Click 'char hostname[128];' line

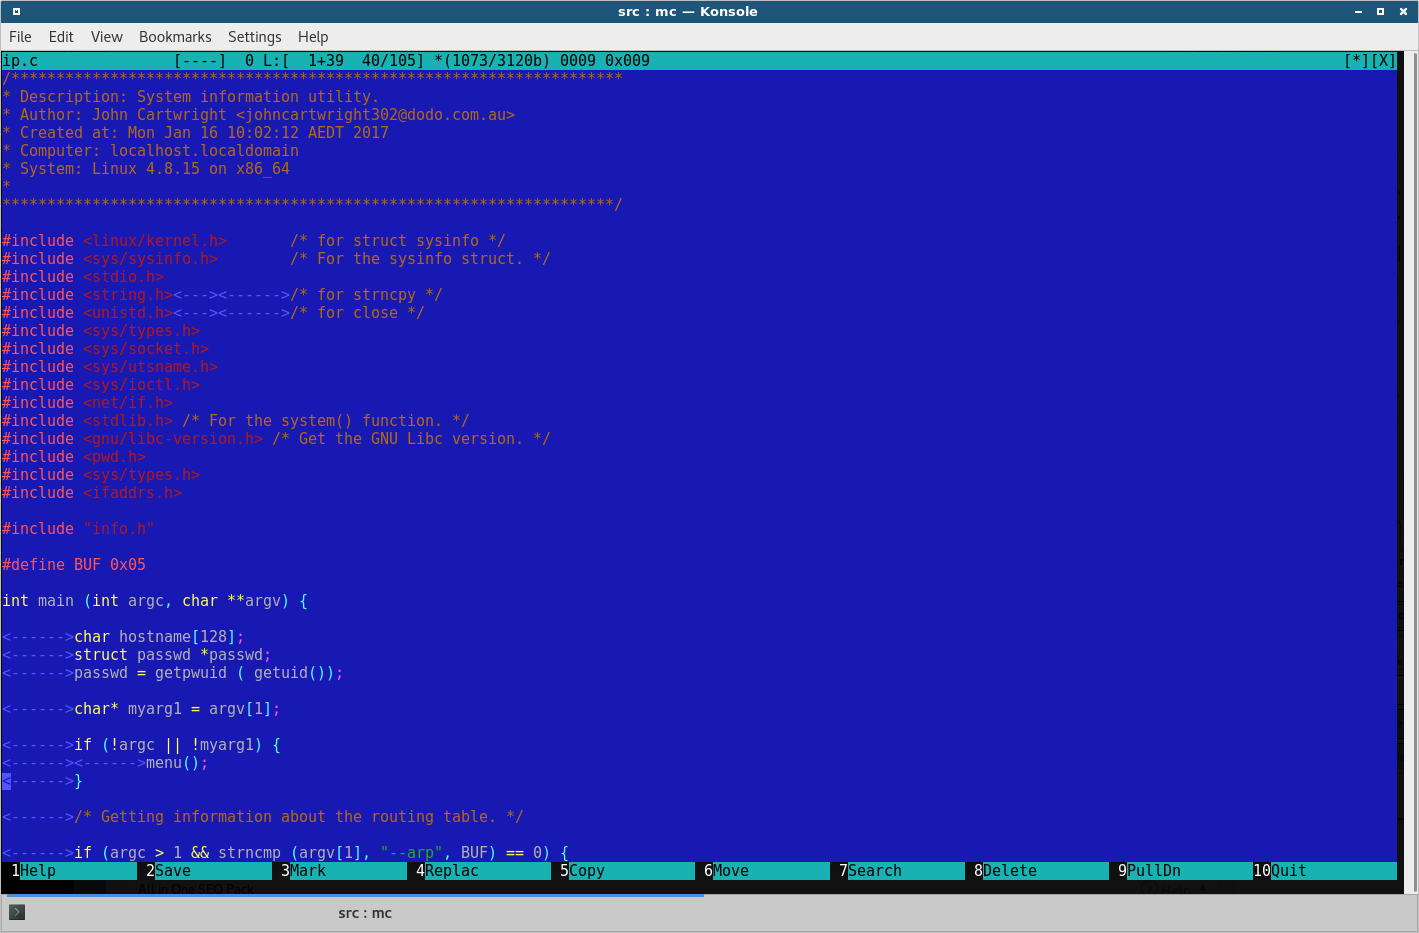coord(159,637)
